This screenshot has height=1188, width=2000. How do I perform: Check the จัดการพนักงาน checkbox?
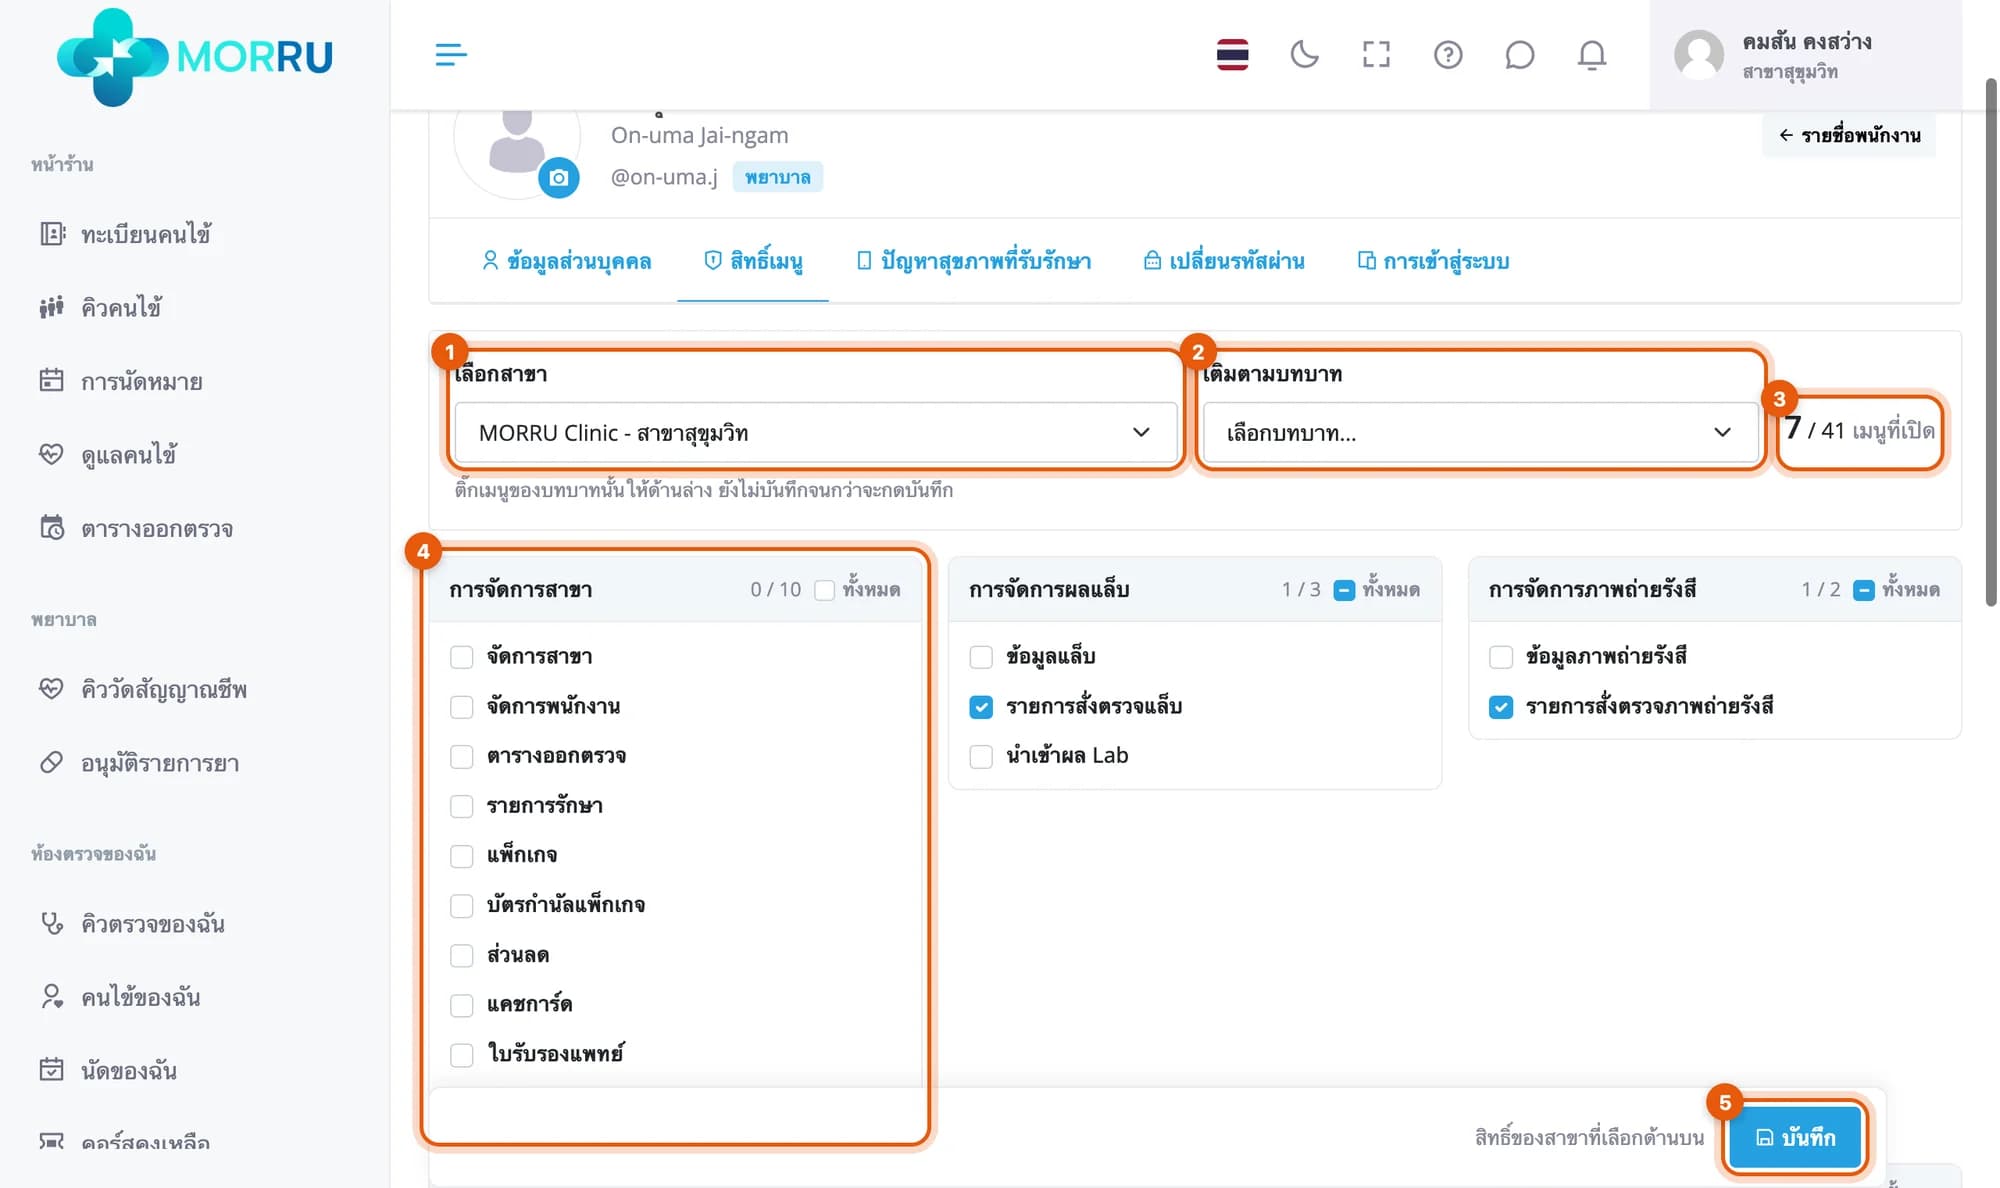coord(461,707)
